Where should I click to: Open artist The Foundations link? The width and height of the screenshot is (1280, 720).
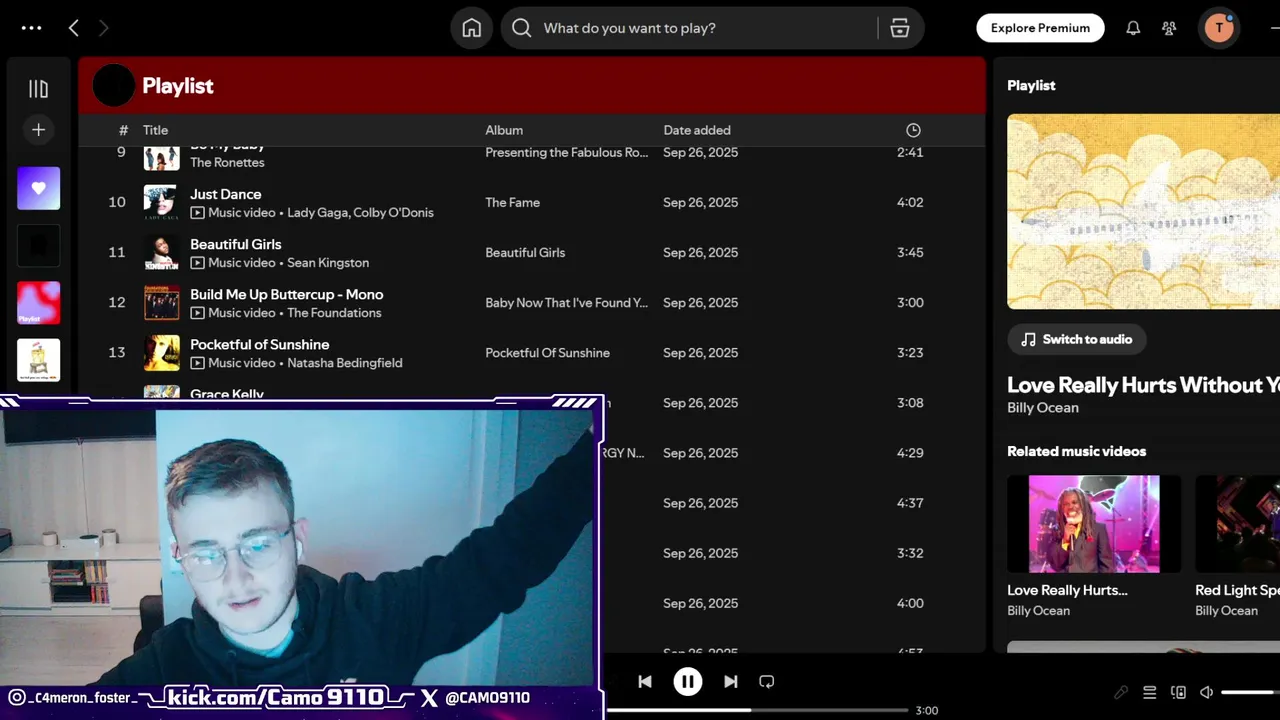(334, 313)
